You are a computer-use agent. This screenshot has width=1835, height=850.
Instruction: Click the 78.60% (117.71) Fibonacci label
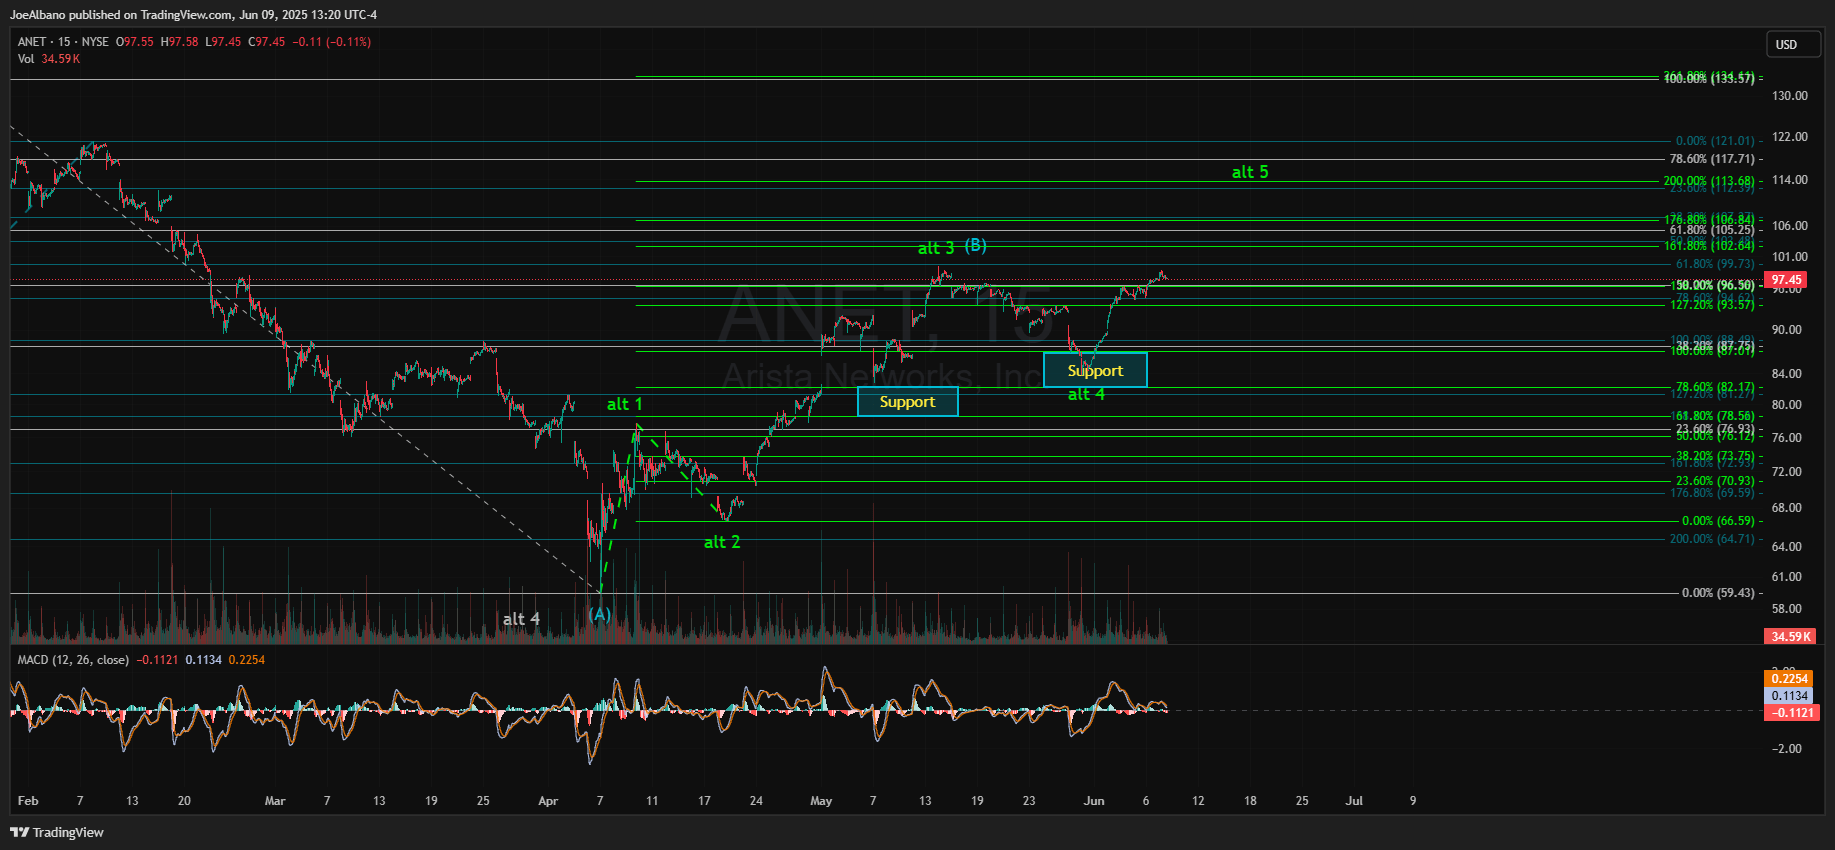[1712, 159]
